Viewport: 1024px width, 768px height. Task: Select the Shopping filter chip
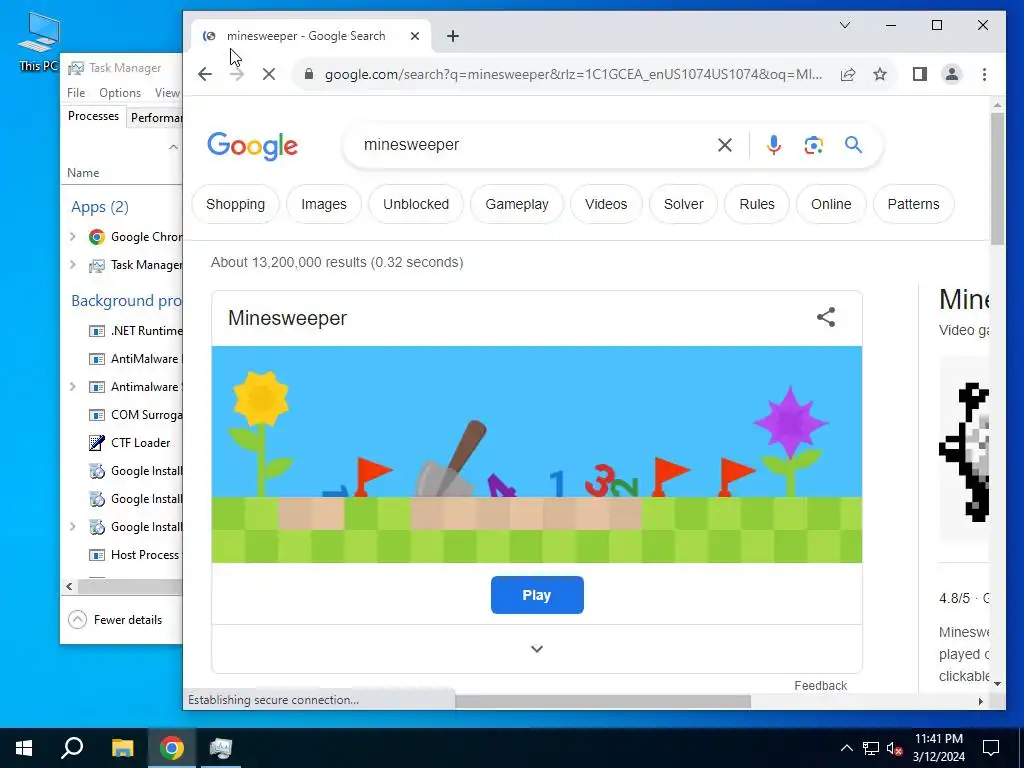click(236, 204)
